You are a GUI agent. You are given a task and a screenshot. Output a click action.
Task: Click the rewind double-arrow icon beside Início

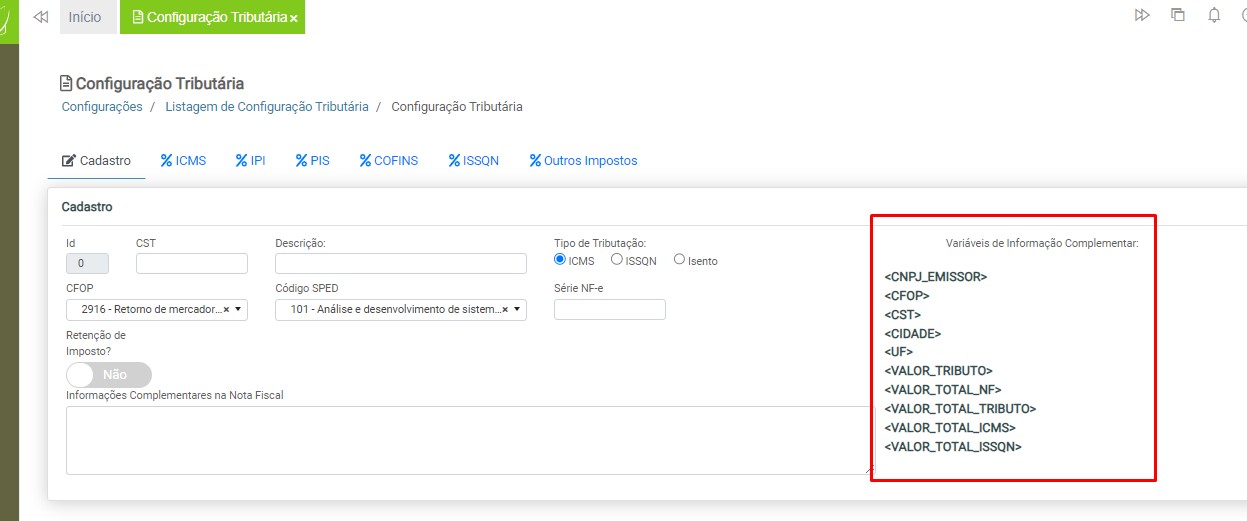click(41, 17)
